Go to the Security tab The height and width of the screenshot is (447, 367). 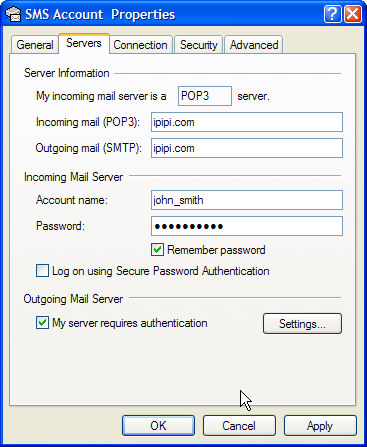click(x=199, y=45)
